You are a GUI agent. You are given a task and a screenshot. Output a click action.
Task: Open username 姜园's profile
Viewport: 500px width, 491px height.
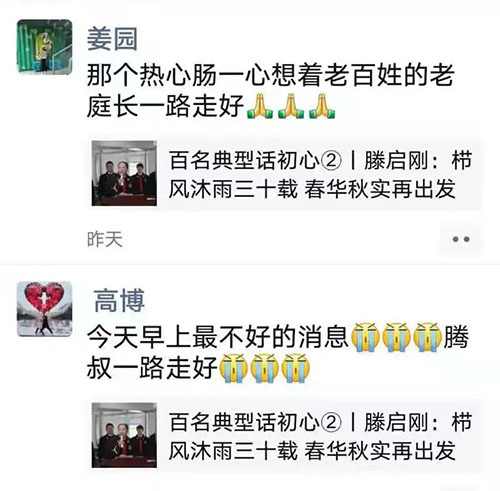pyautogui.click(x=112, y=39)
